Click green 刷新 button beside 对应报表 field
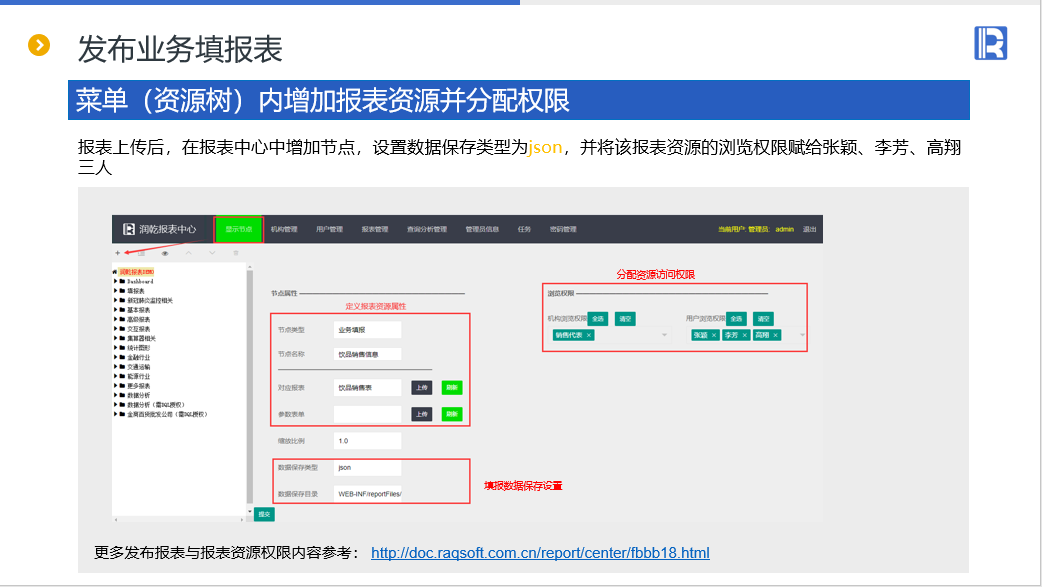Screen dimensions: 1042x587 pos(452,388)
